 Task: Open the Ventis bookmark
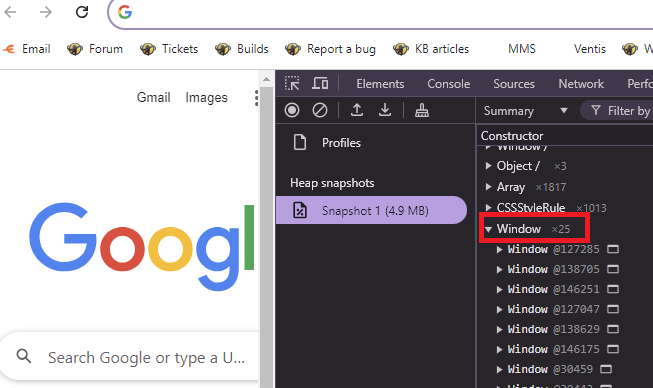coord(589,49)
